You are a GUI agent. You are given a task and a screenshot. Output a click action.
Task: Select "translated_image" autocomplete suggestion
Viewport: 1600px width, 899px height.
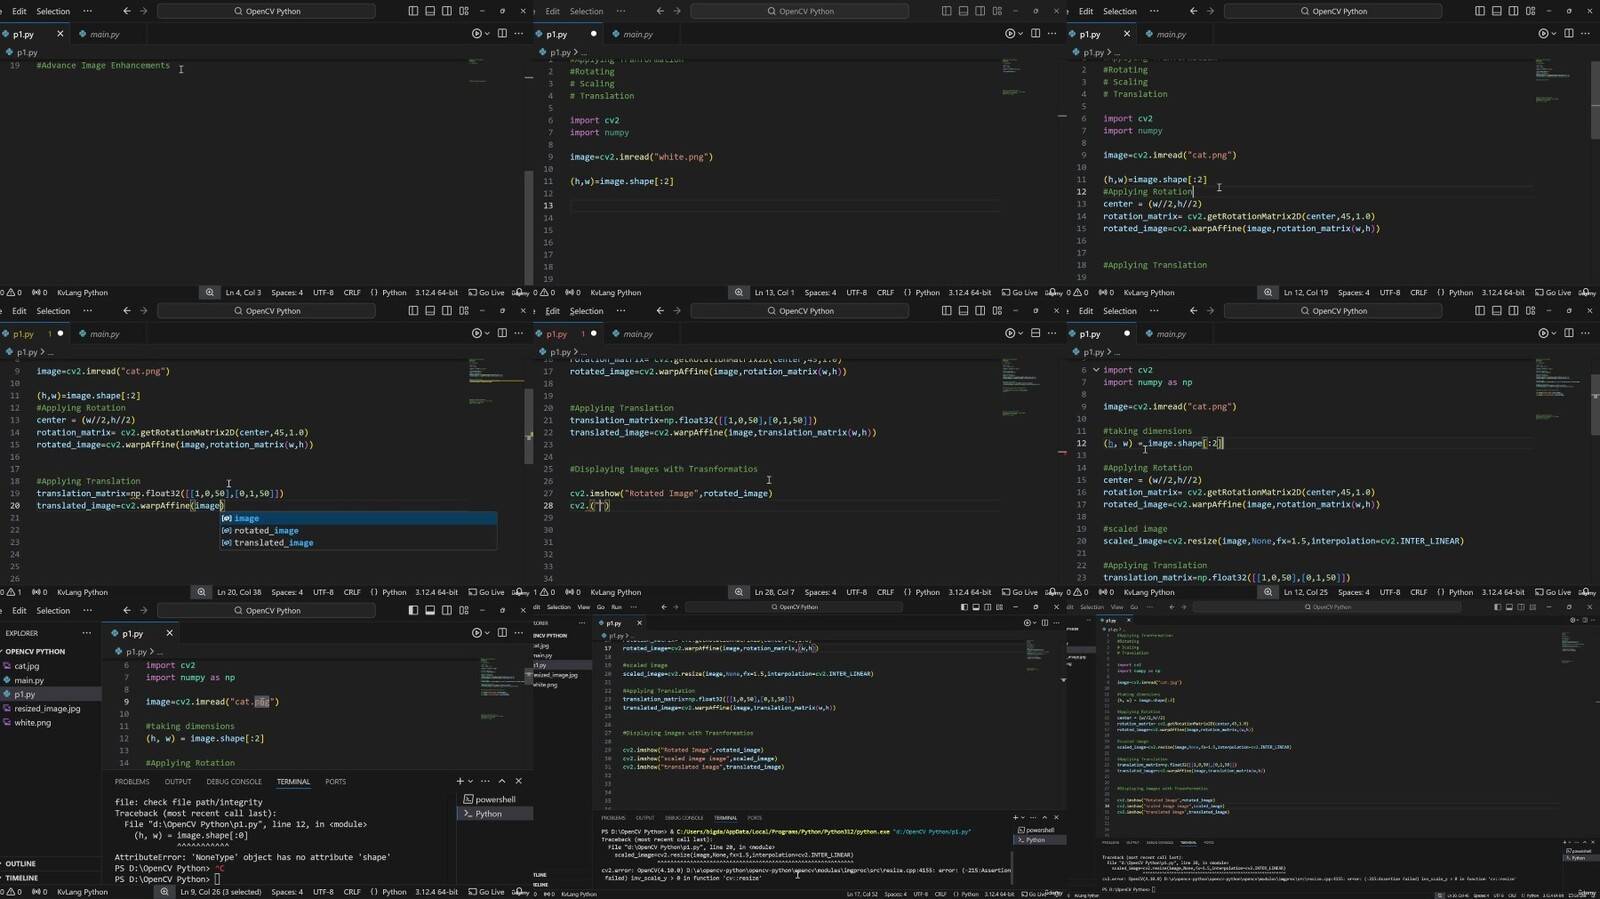click(358, 543)
